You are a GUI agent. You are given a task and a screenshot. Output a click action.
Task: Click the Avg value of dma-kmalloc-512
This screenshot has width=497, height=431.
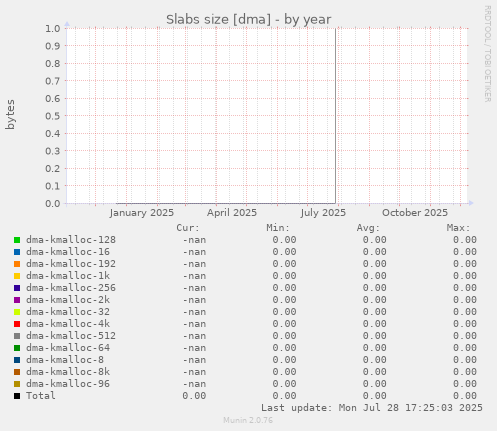pos(375,336)
